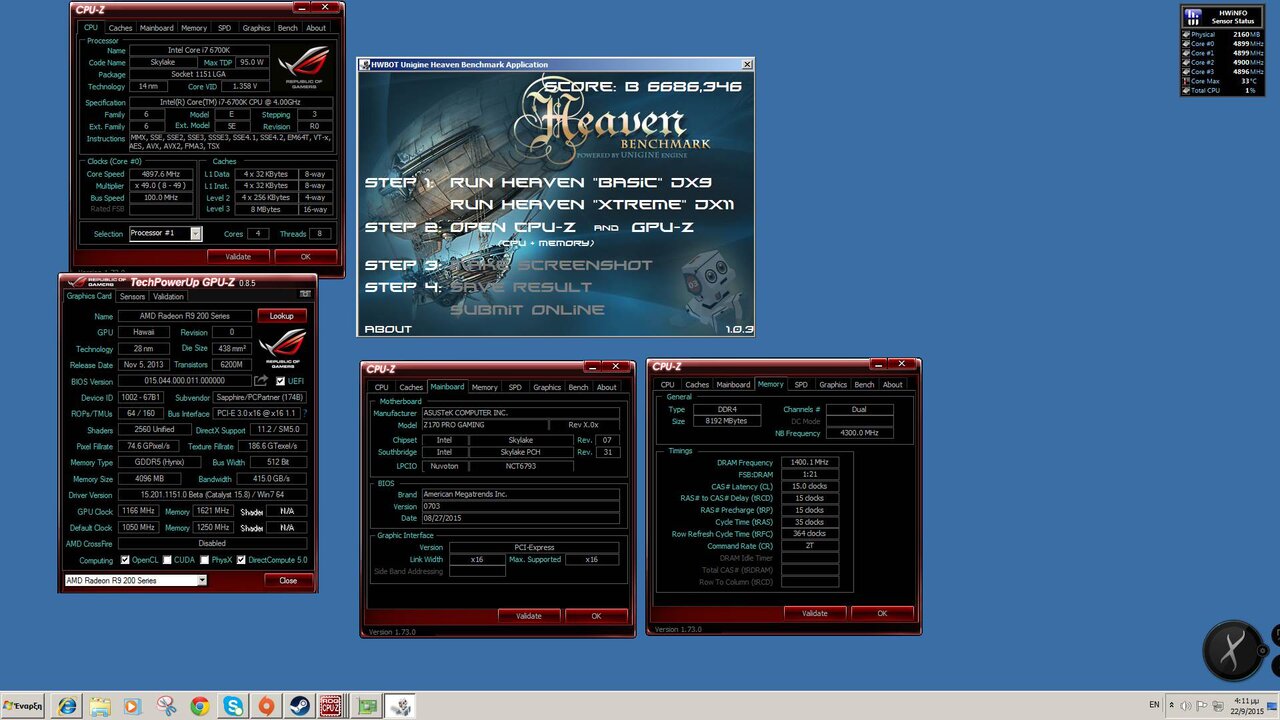Open Steam from the taskbar
Screen dimensions: 1280x720
pyautogui.click(x=299, y=706)
